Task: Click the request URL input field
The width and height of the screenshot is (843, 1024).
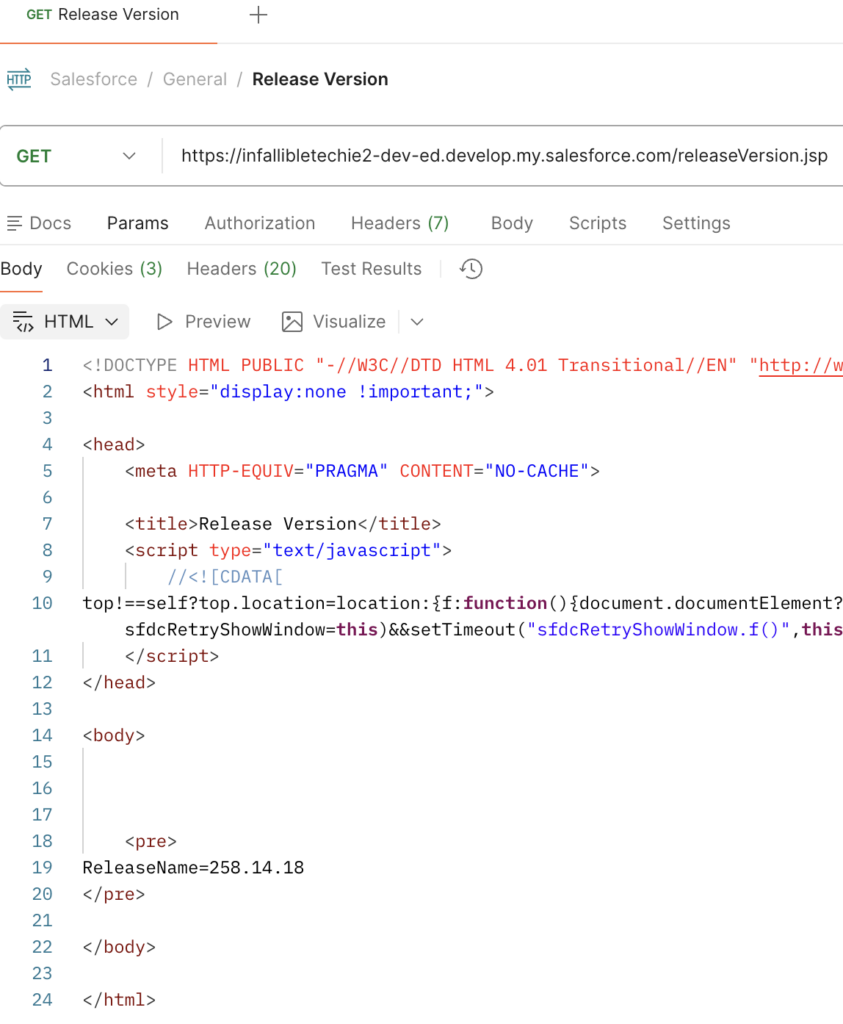Action: (x=504, y=156)
